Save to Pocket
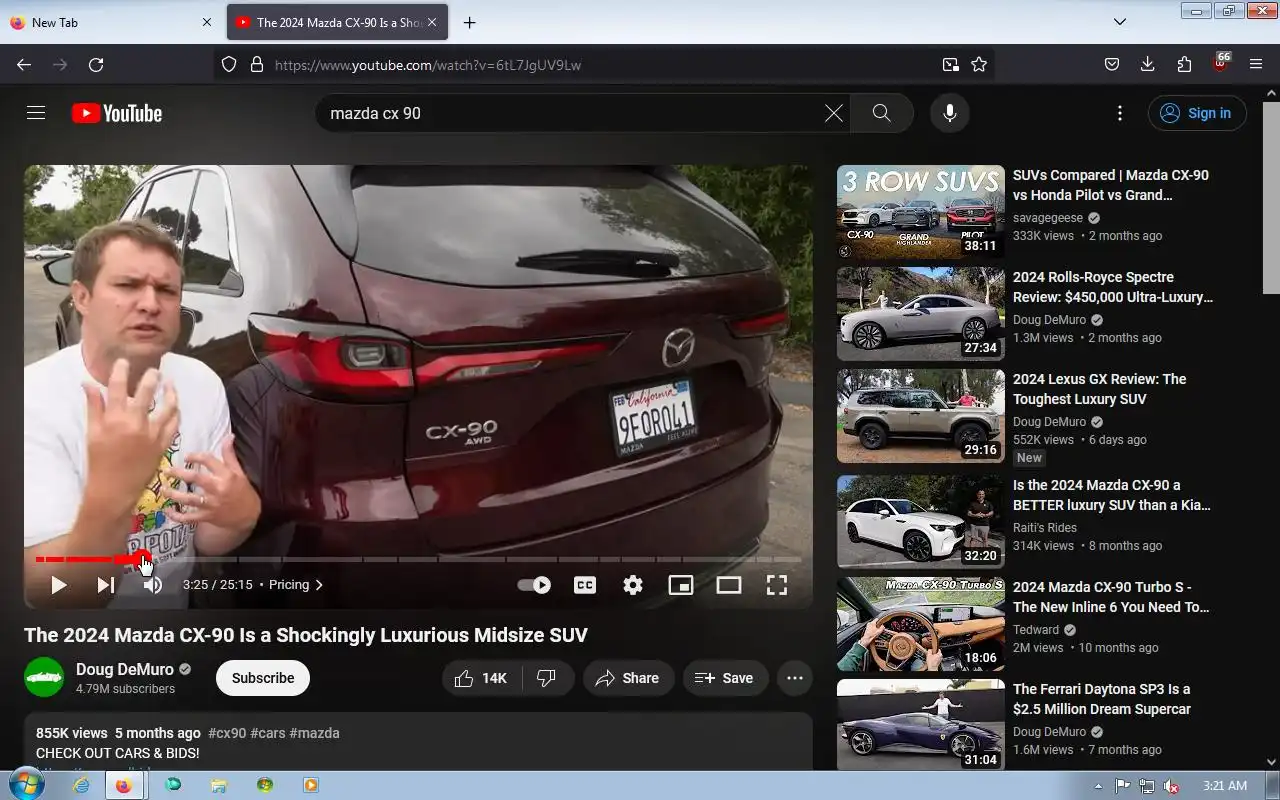The width and height of the screenshot is (1280, 800). click(x=1112, y=64)
